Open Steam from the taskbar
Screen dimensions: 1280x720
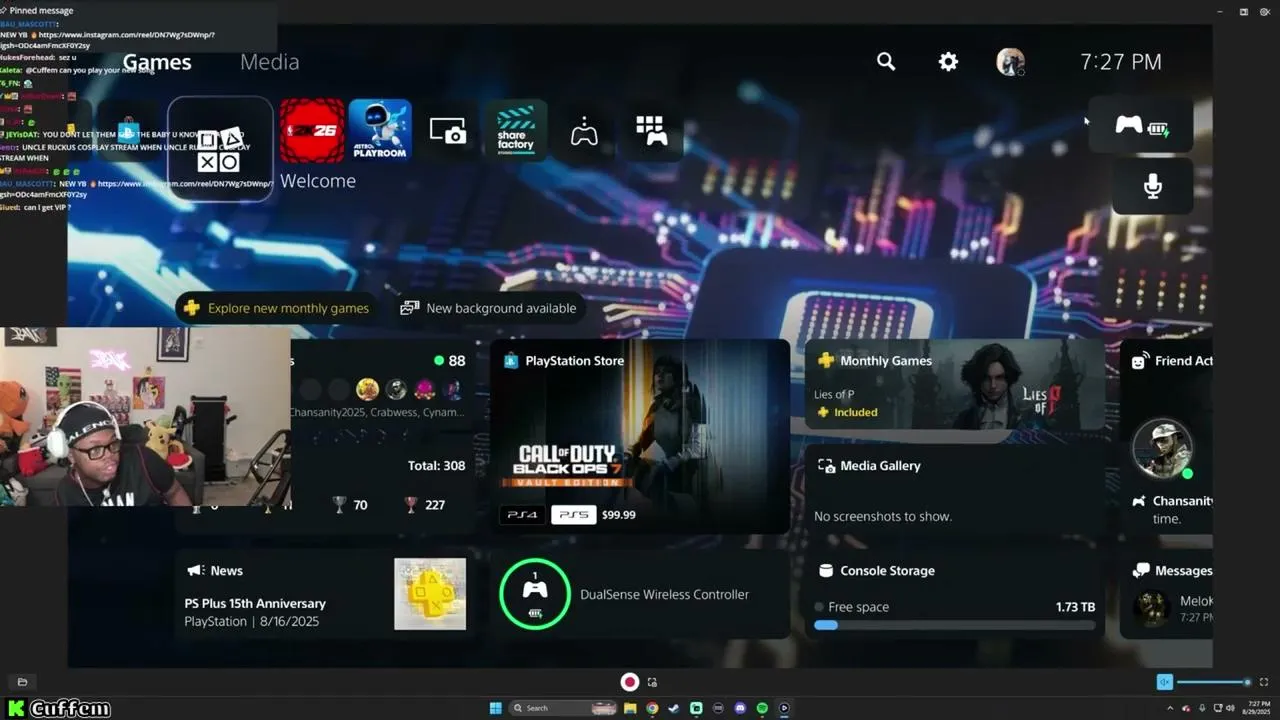pyautogui.click(x=674, y=709)
